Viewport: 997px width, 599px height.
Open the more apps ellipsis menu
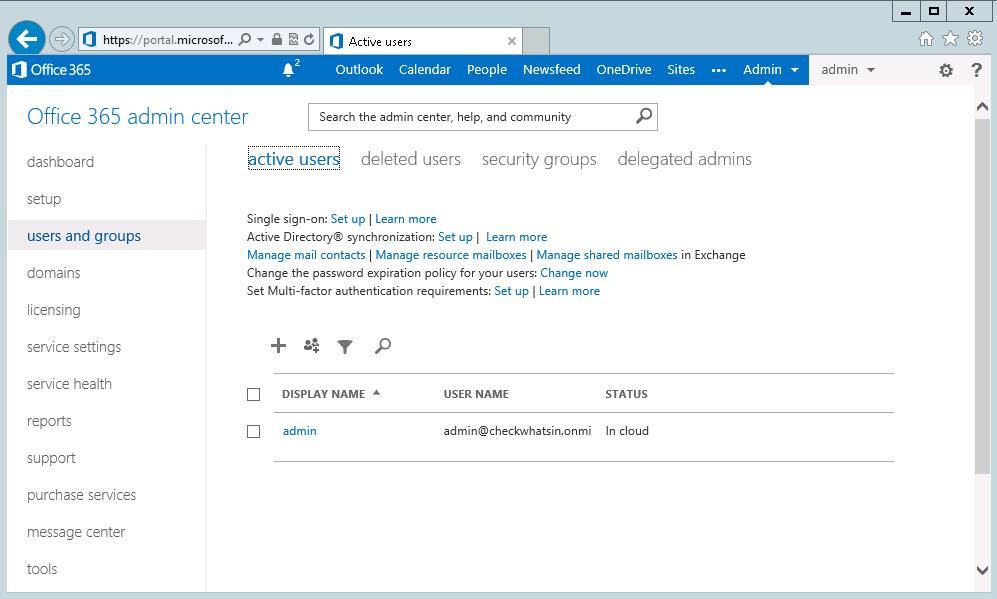click(x=719, y=71)
